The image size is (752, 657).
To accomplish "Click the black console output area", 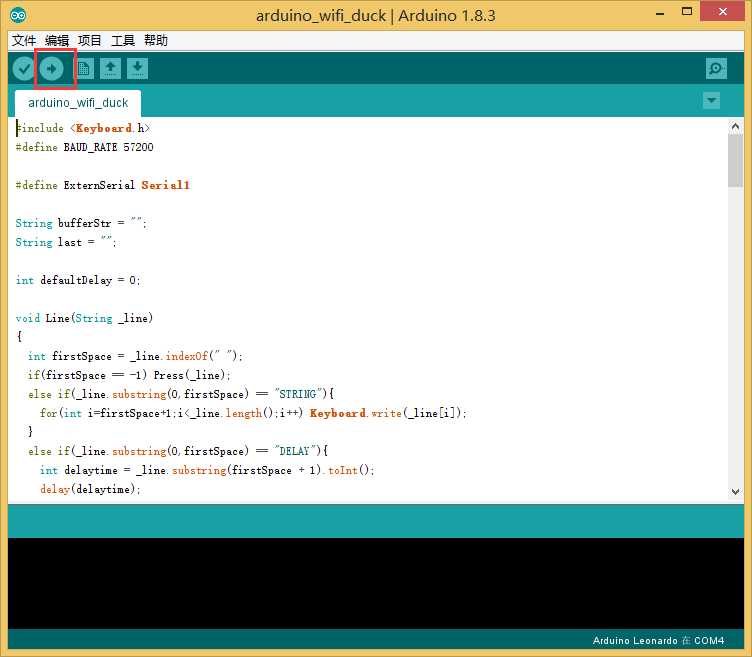I will pos(376,583).
